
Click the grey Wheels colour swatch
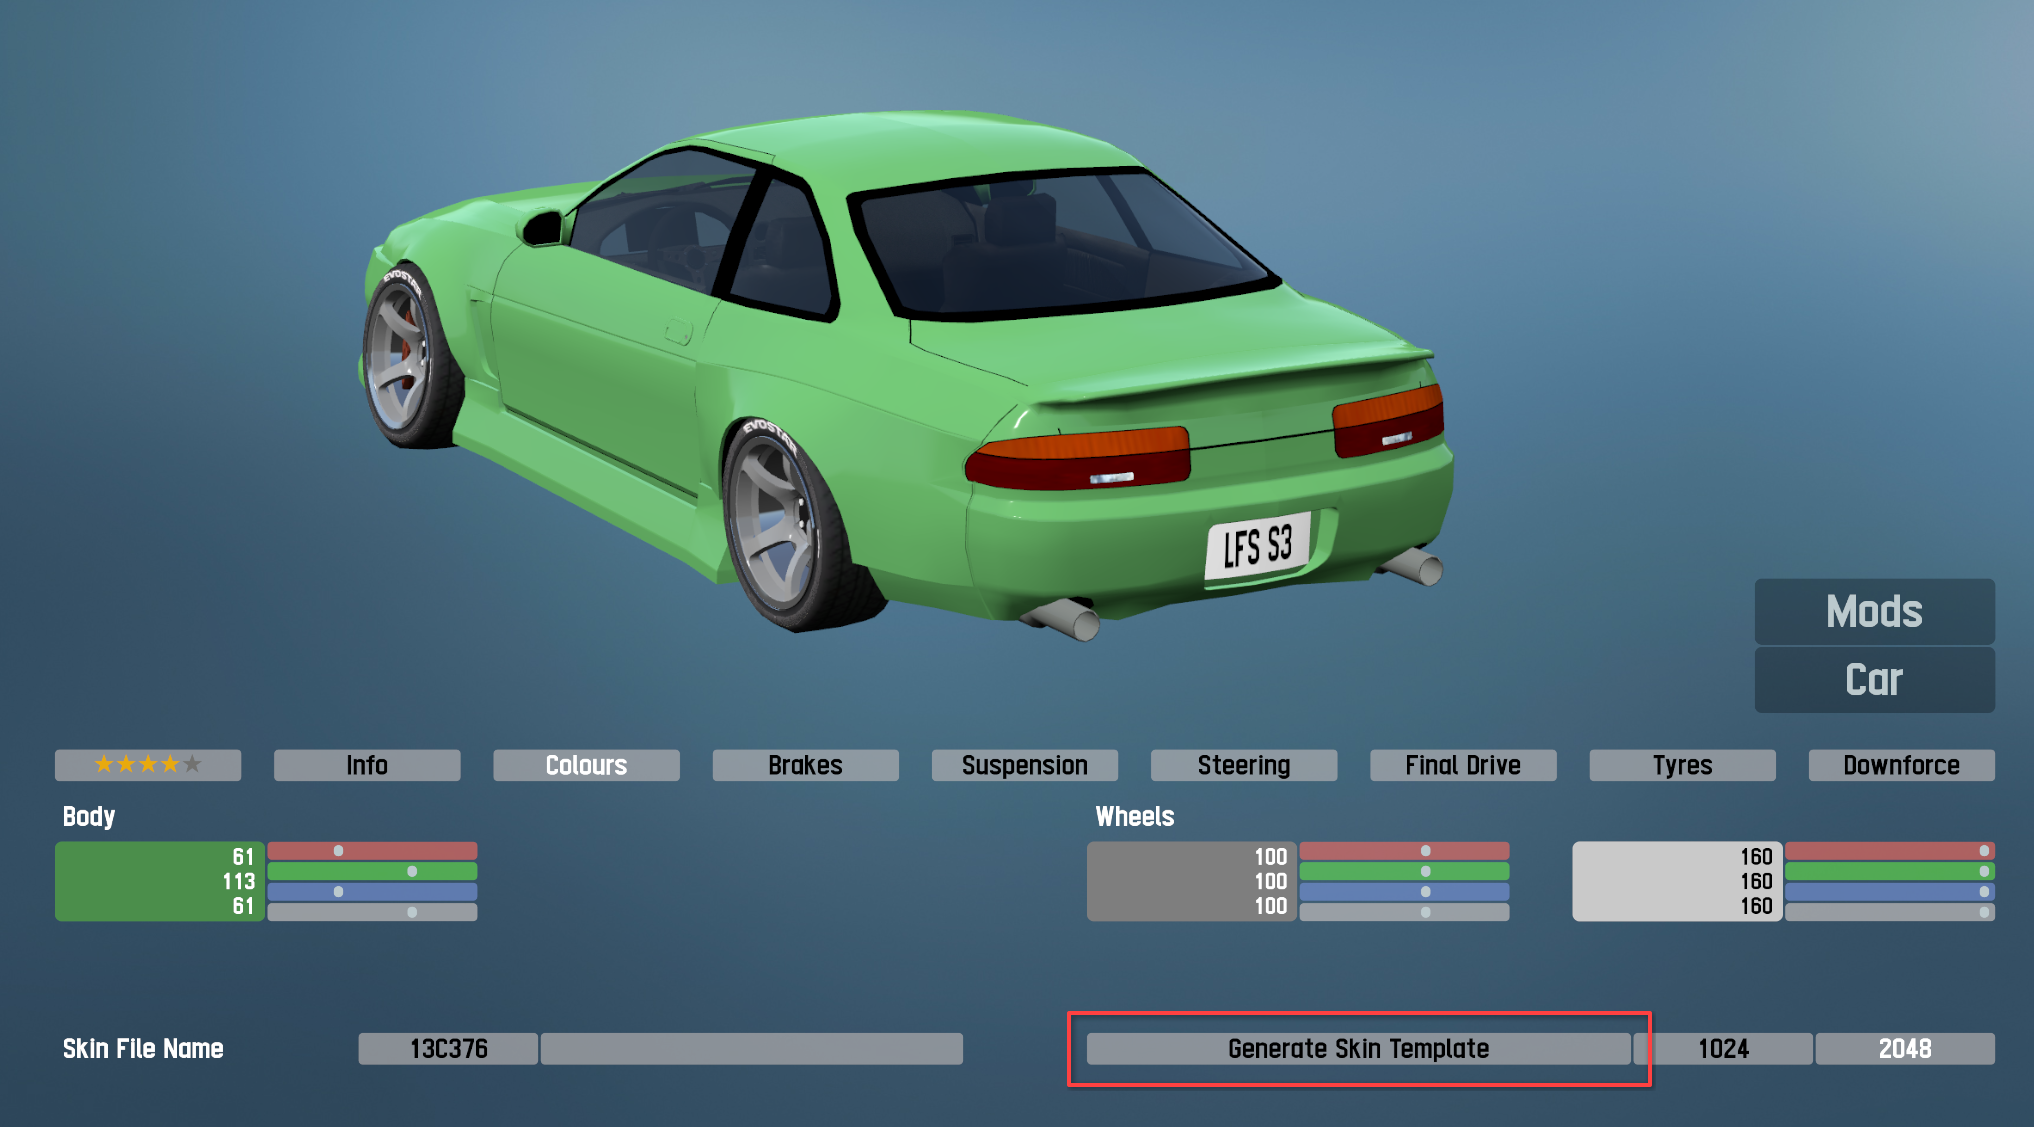point(1170,881)
